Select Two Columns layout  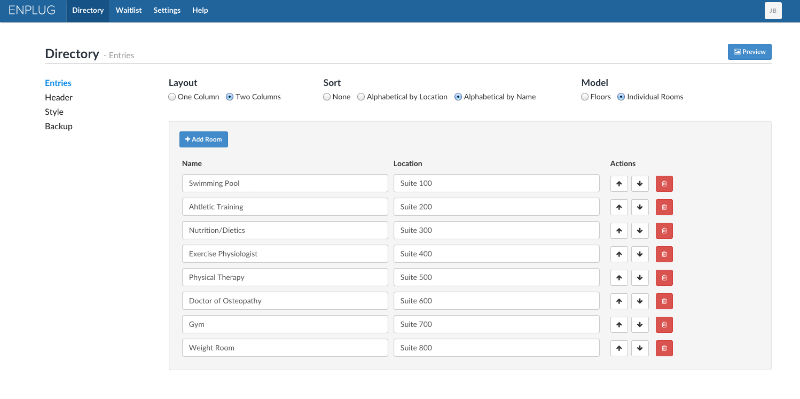(230, 97)
